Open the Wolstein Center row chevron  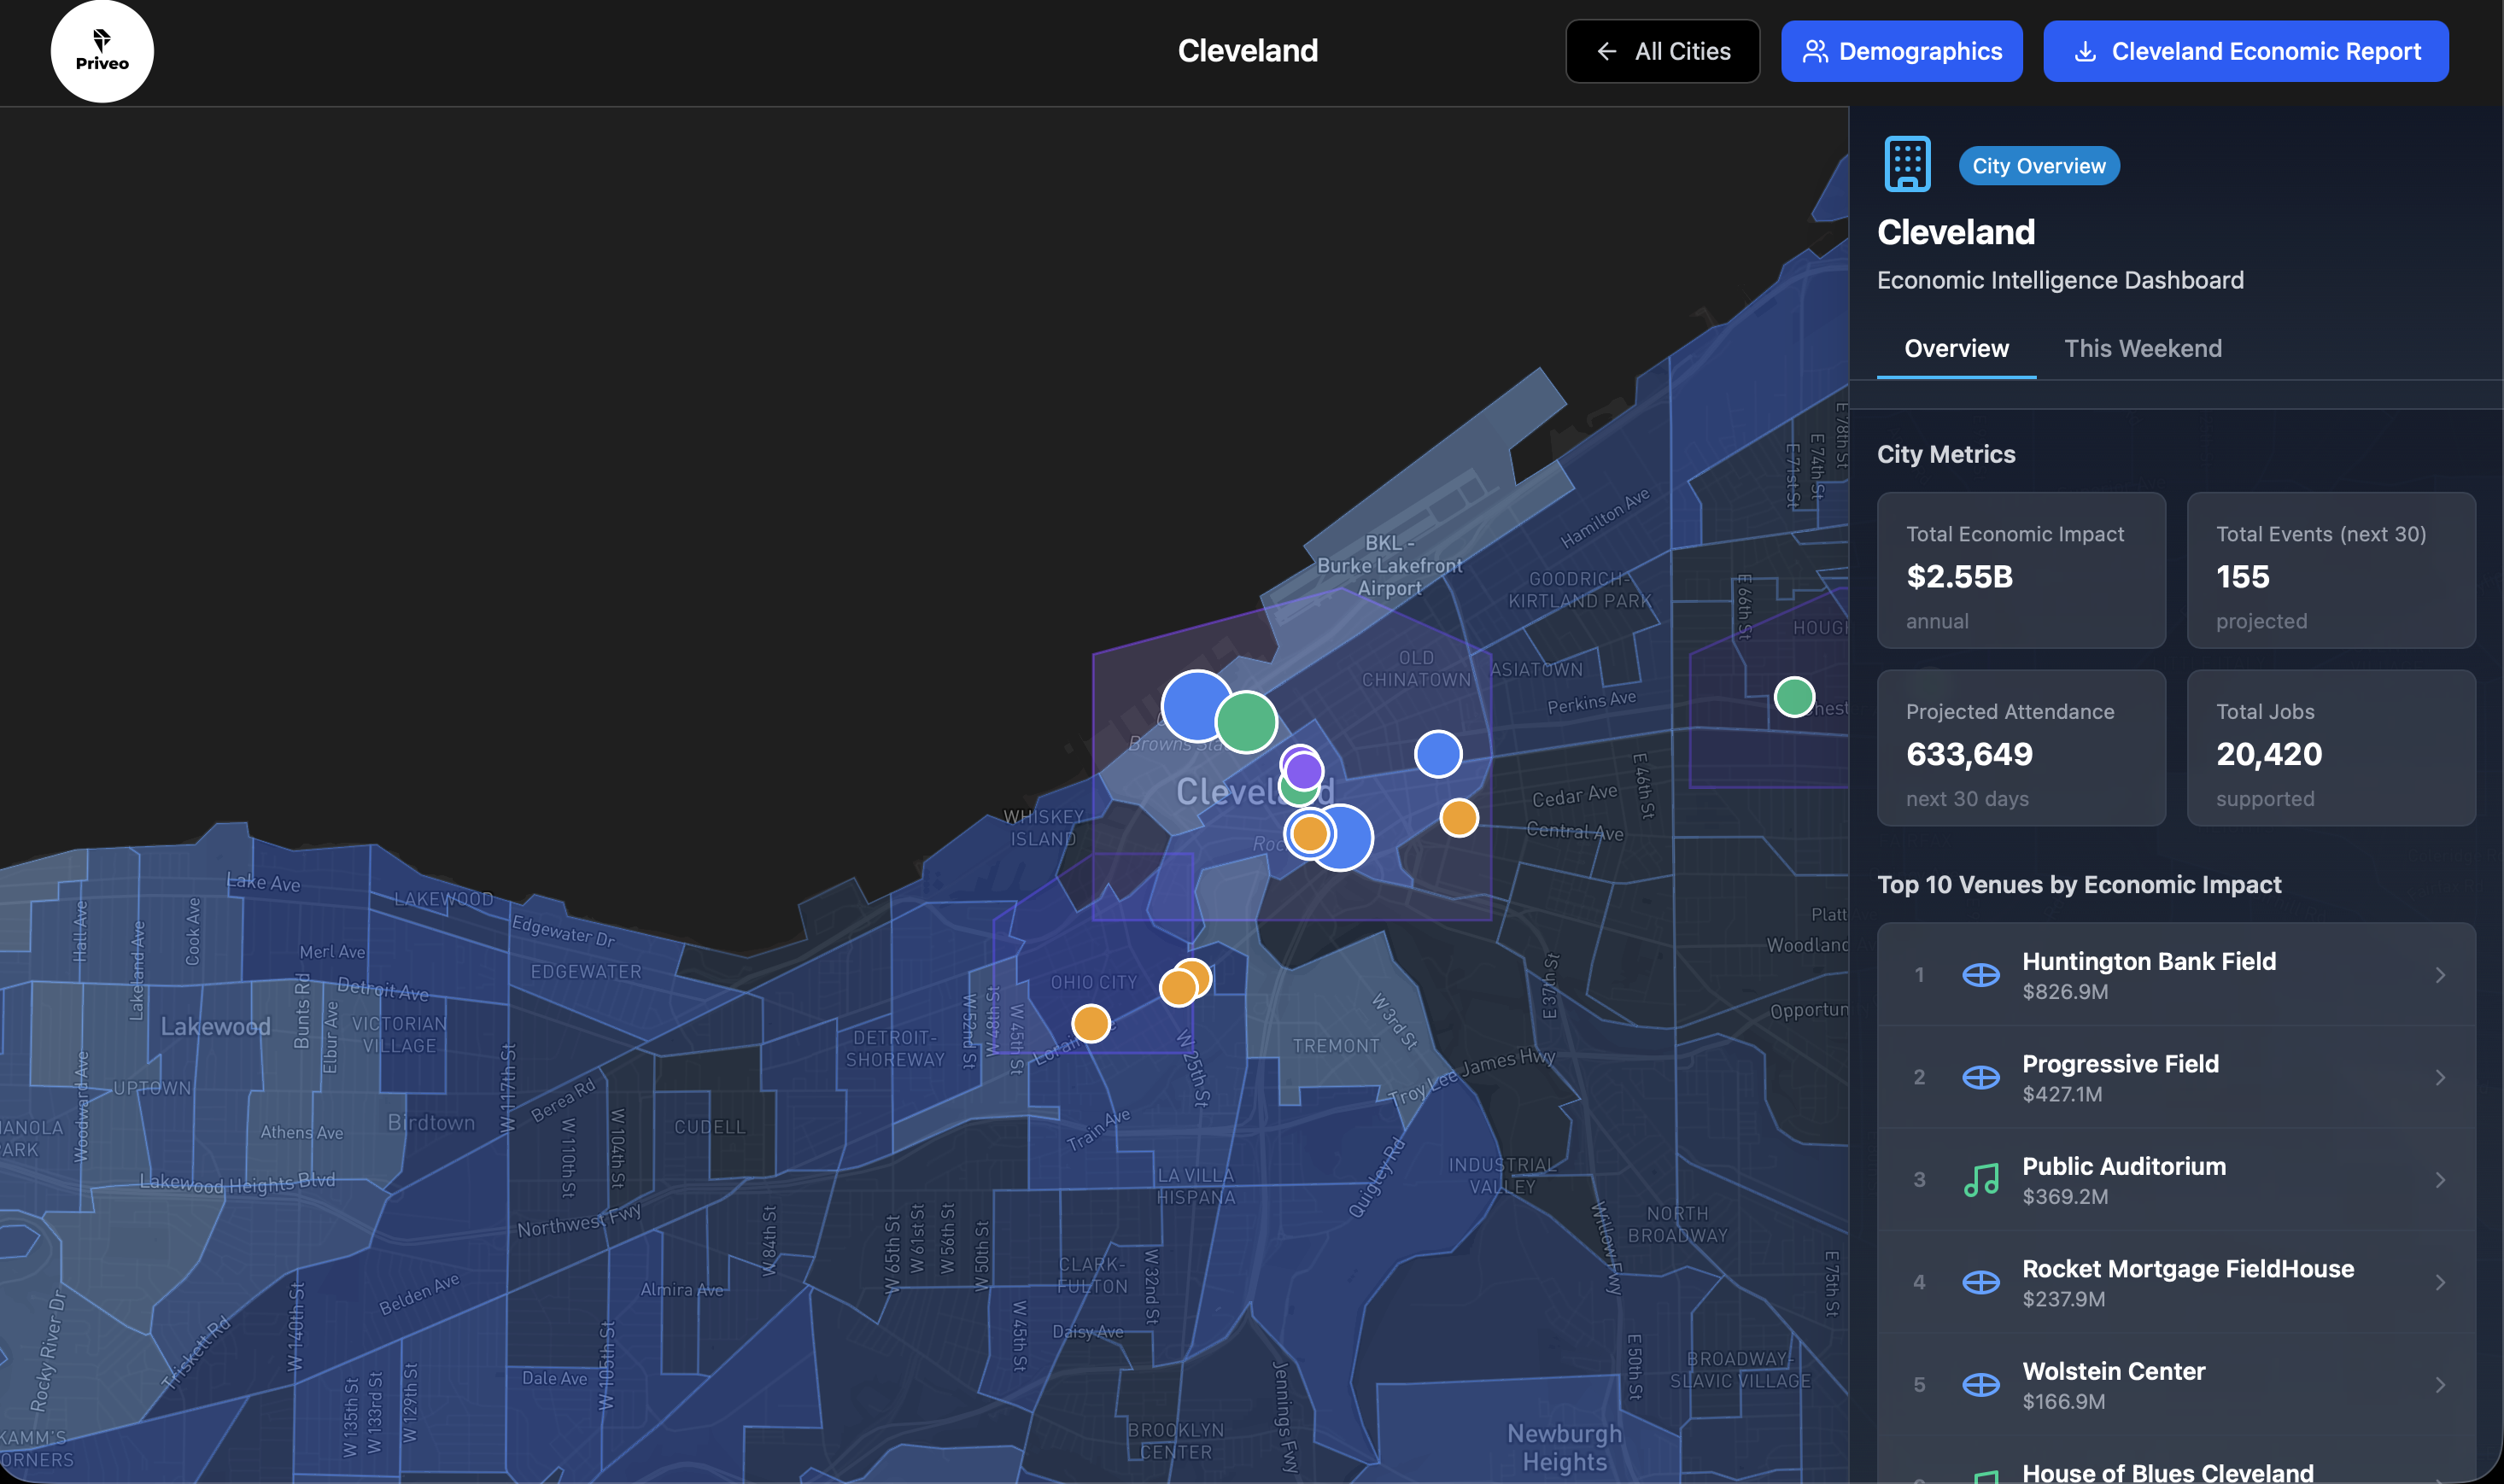tap(2440, 1384)
